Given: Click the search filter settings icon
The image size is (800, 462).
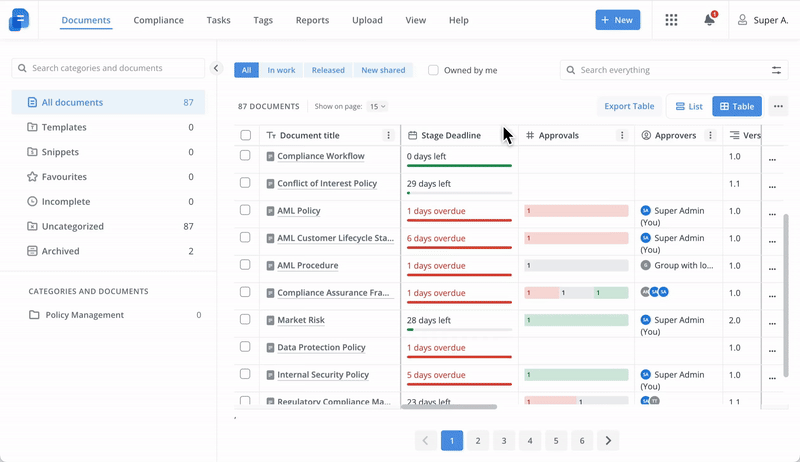Looking at the screenshot, I should [776, 70].
